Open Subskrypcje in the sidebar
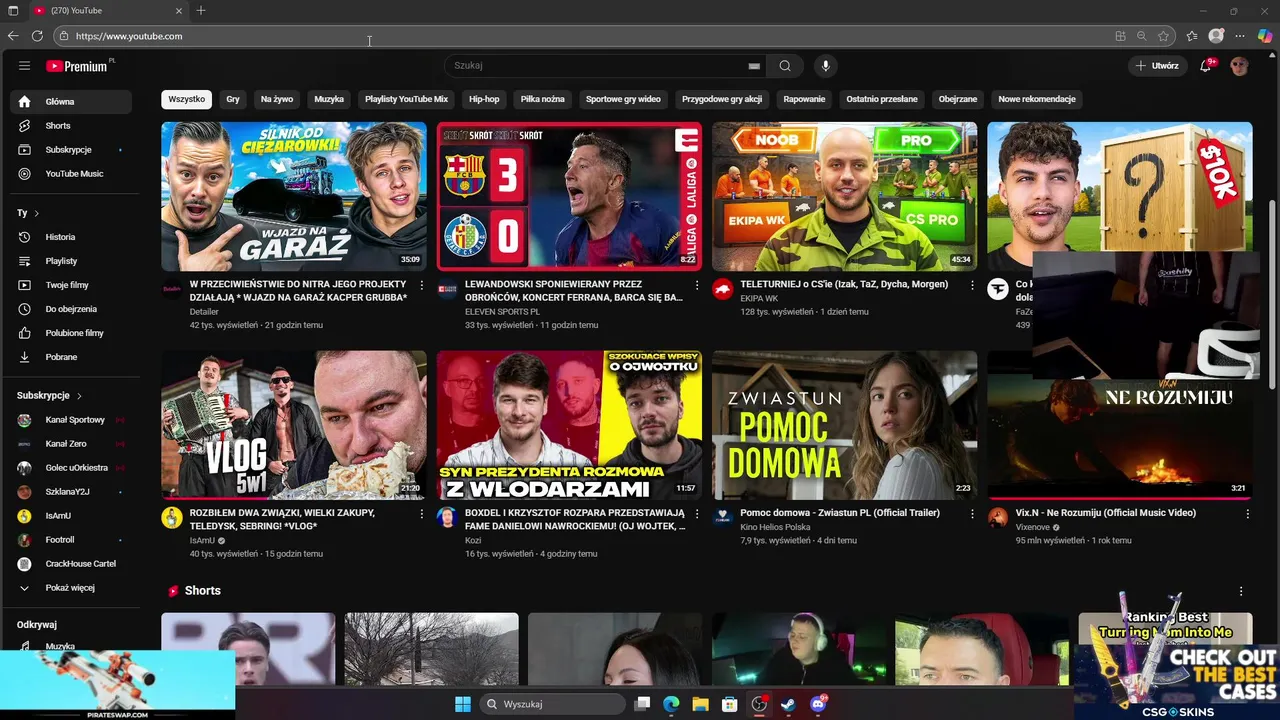The width and height of the screenshot is (1280, 720). click(x=71, y=150)
